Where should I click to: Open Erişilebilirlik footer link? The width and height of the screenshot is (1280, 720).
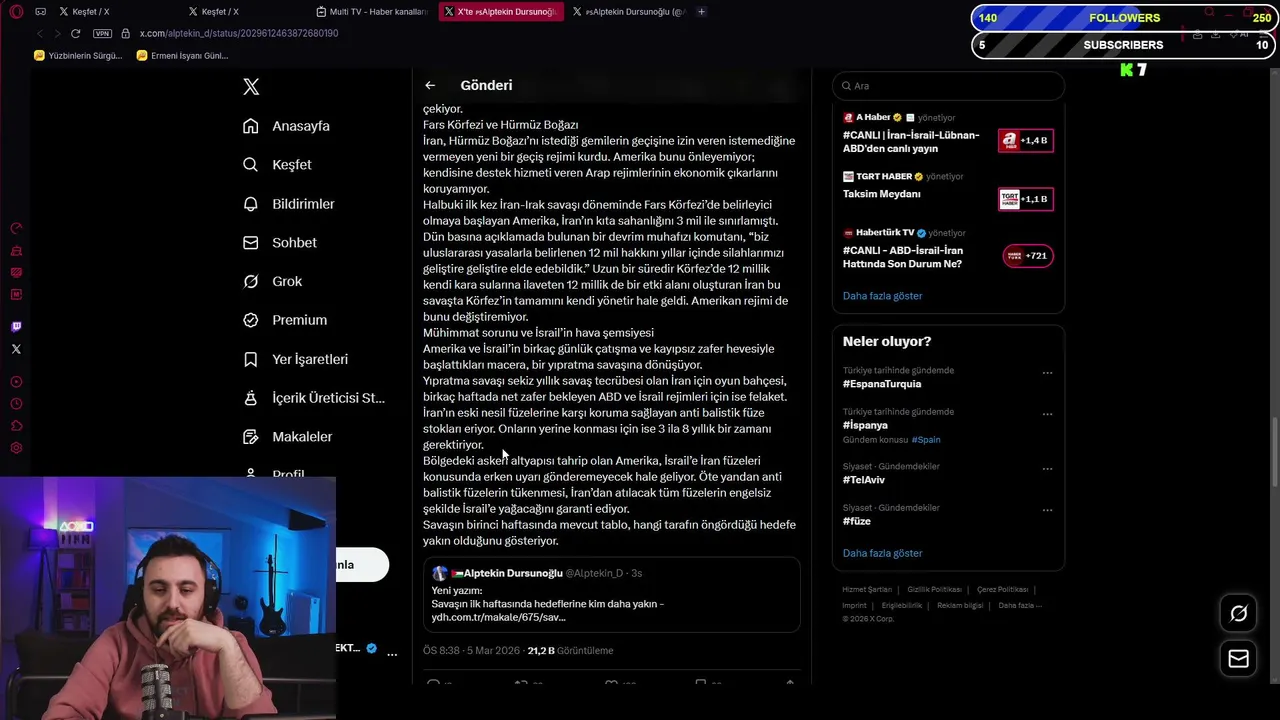click(902, 605)
